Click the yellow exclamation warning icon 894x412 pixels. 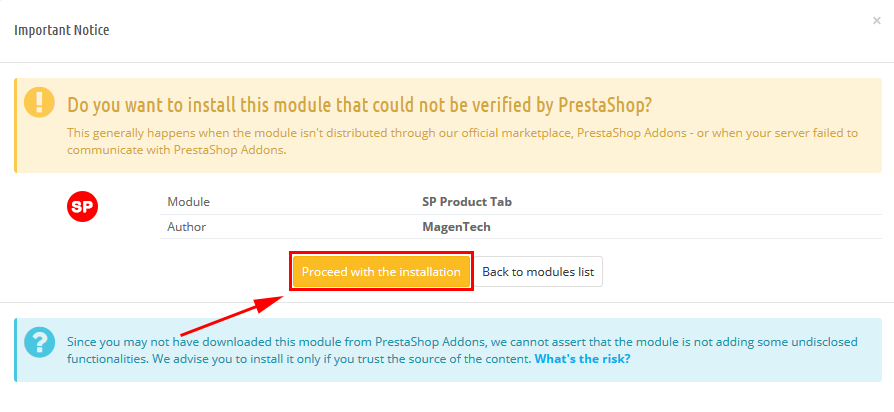39,103
